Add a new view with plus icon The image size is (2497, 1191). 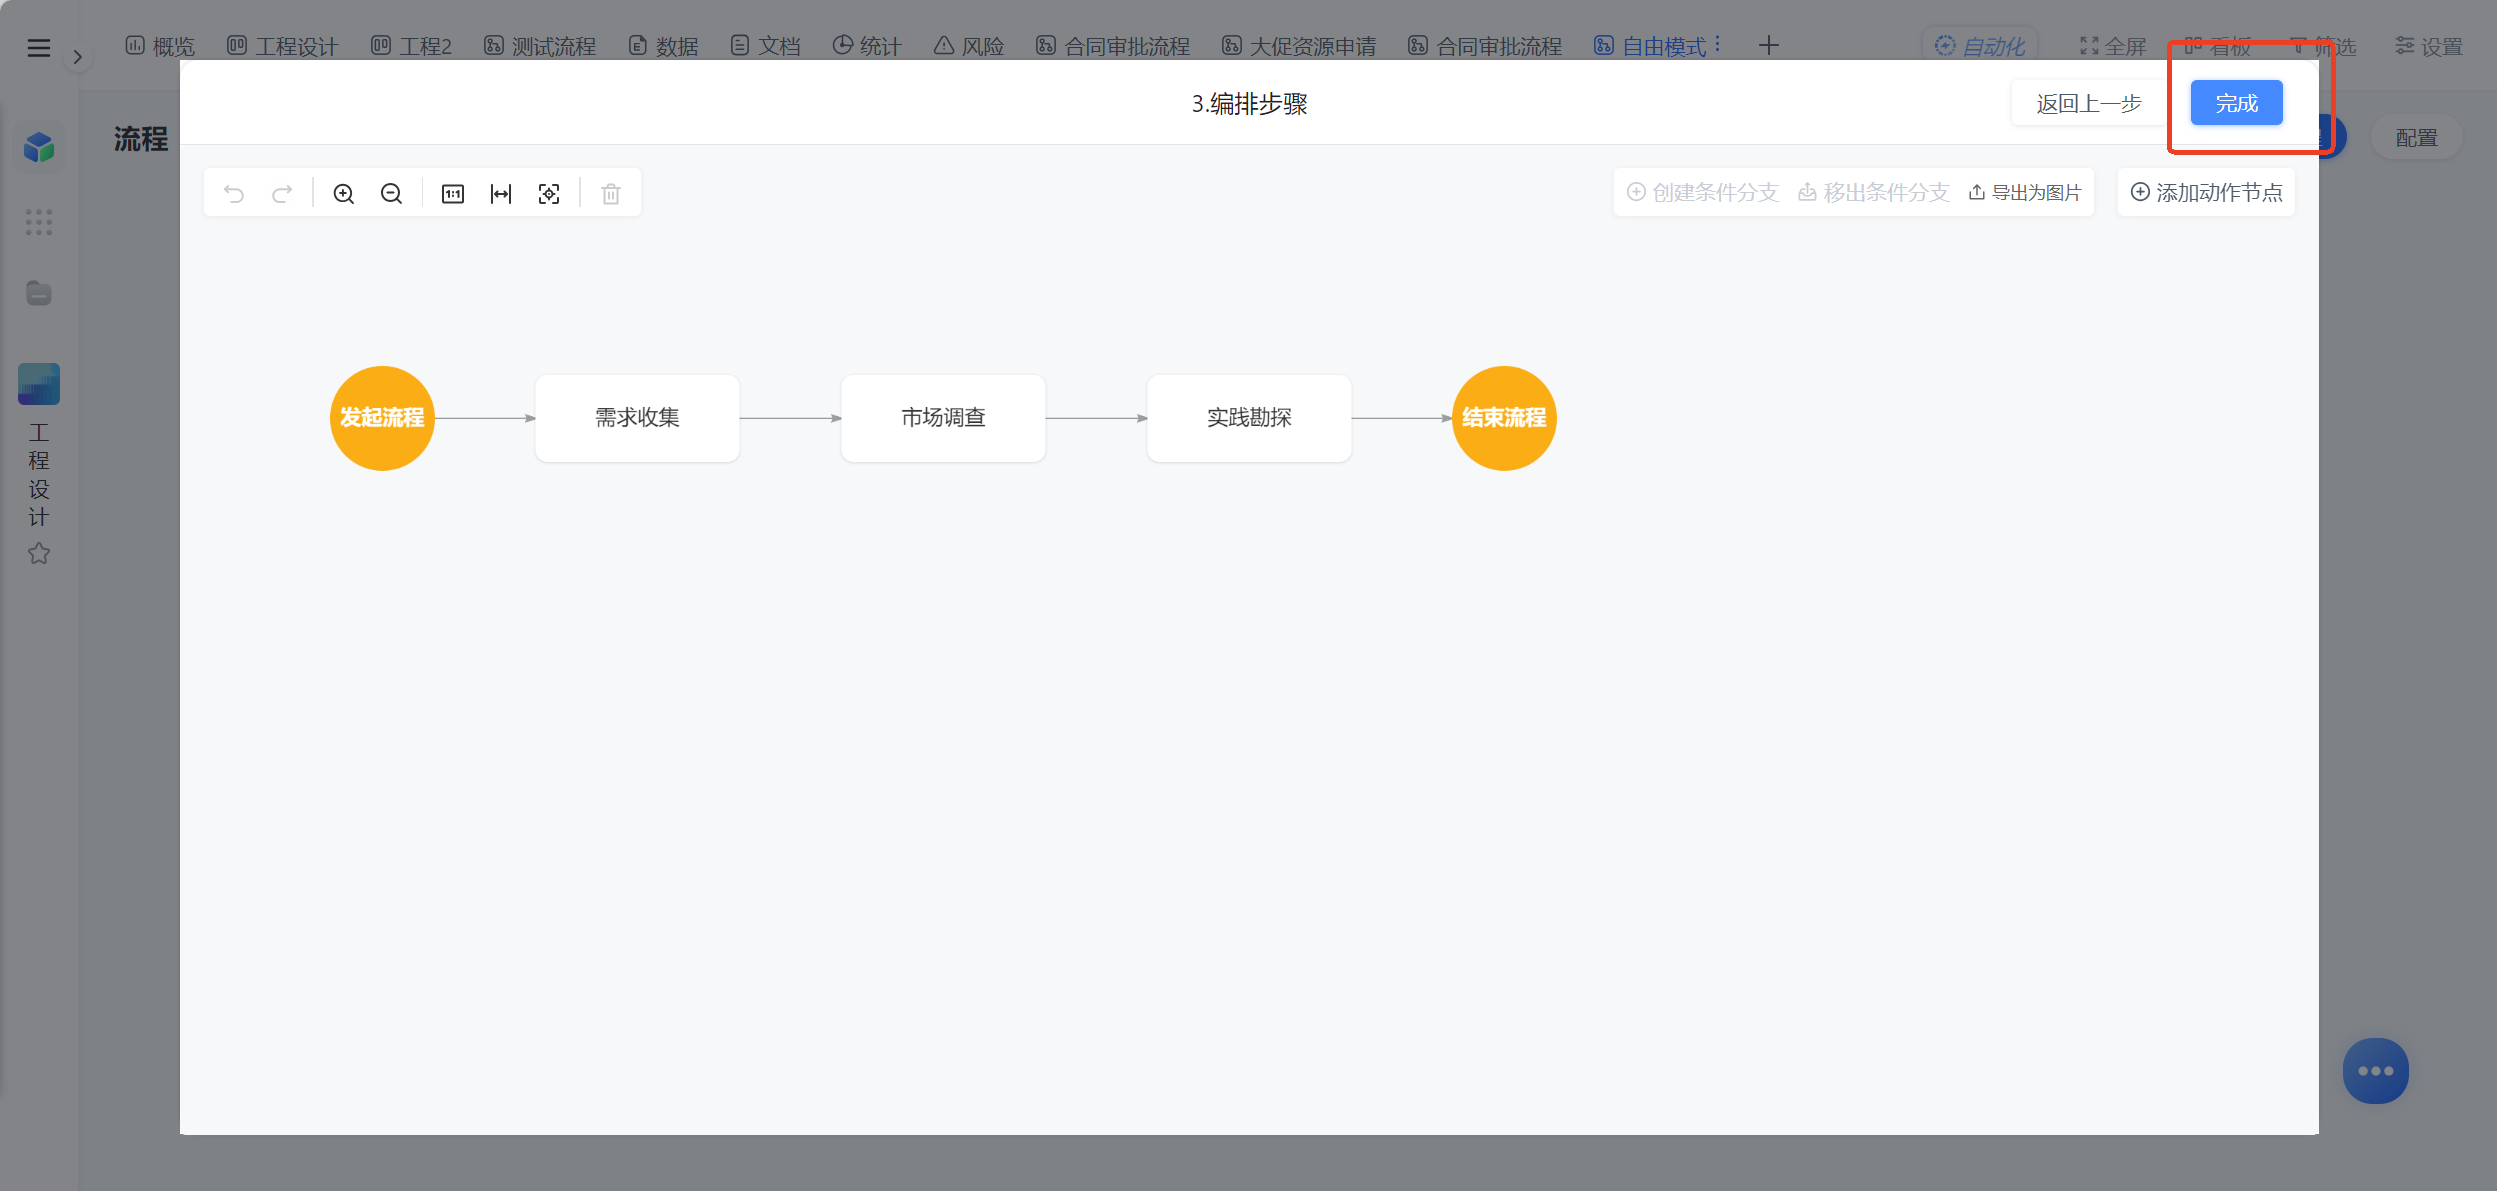[1768, 46]
